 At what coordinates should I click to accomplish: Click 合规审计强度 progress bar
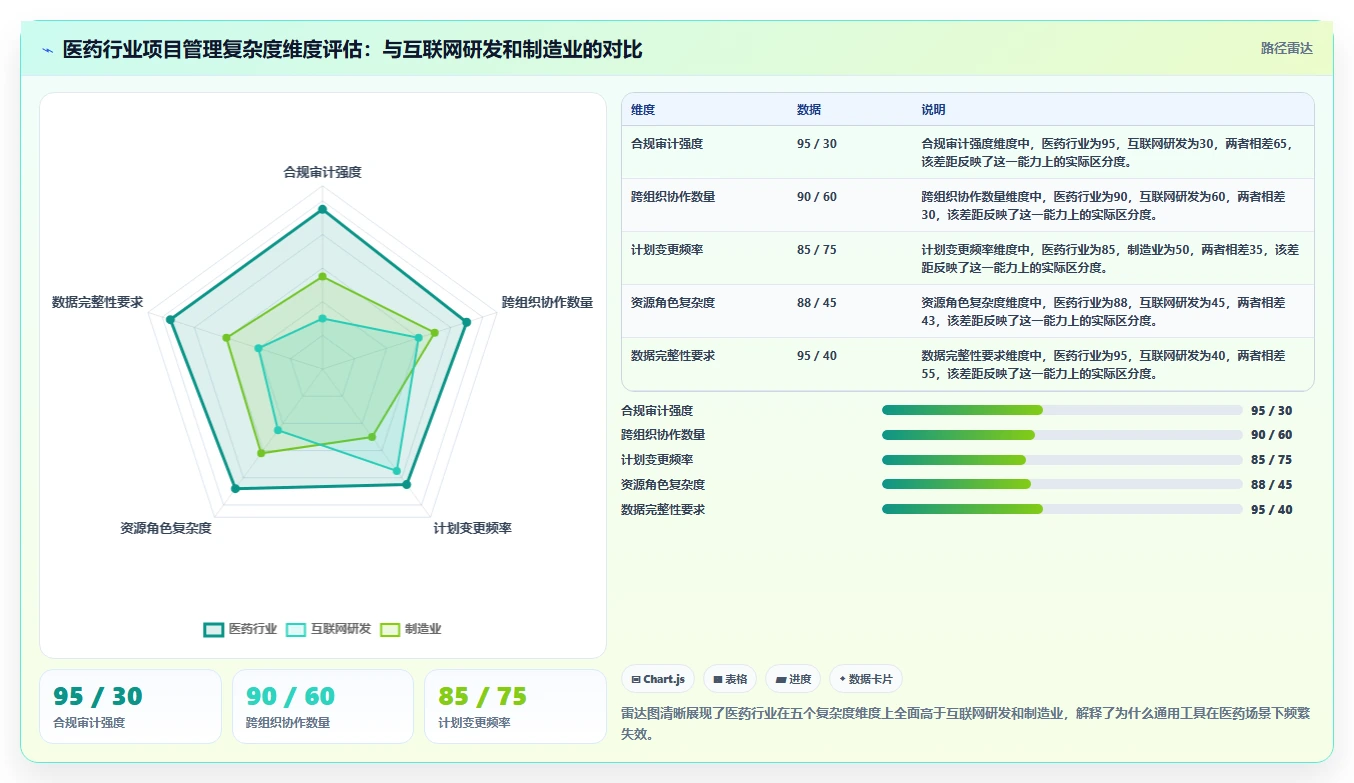click(x=1062, y=410)
